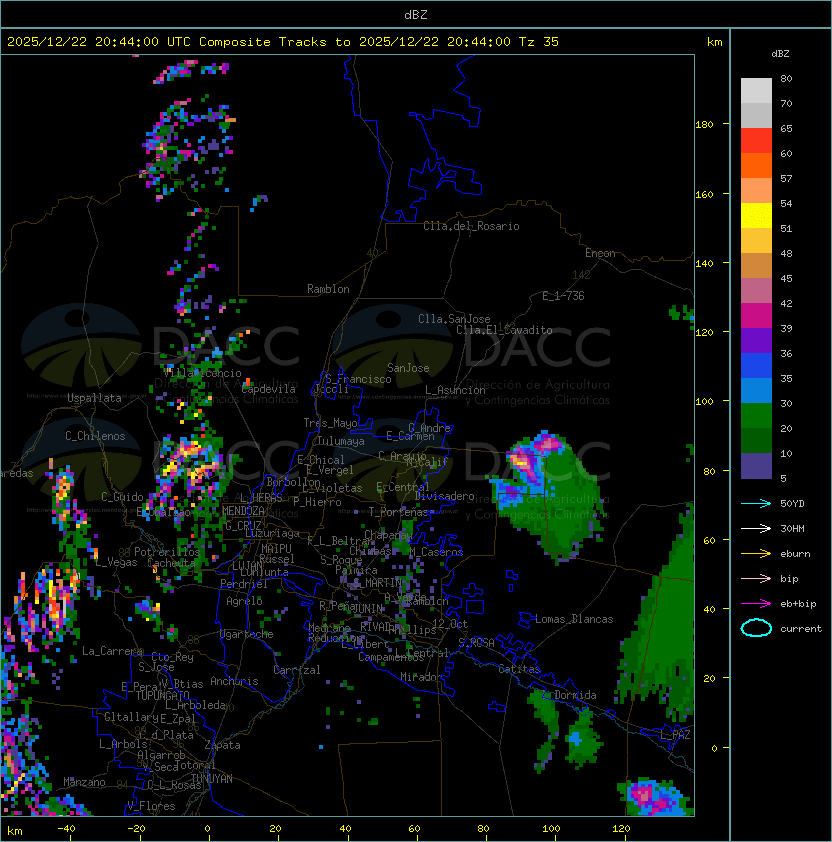Click the 'Dormida' map label
The height and width of the screenshot is (842, 832).
coord(575,695)
